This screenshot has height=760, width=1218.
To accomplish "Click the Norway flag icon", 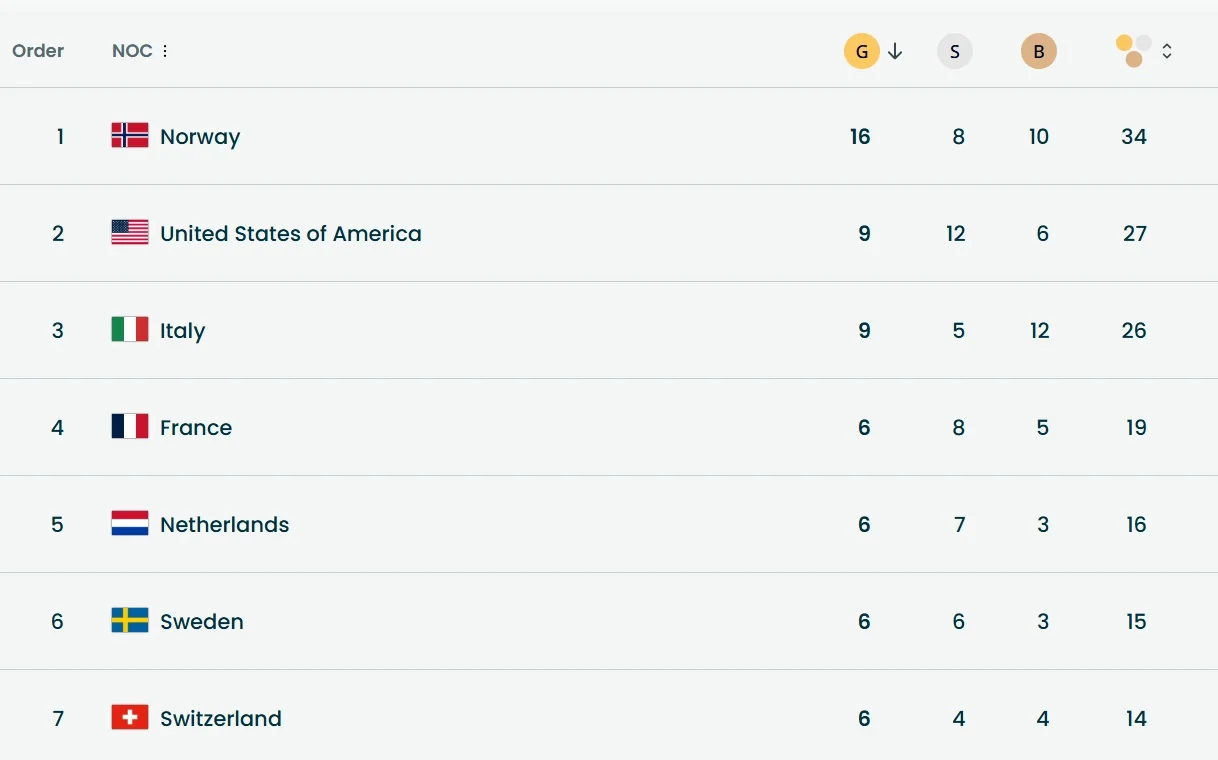I will coord(130,136).
